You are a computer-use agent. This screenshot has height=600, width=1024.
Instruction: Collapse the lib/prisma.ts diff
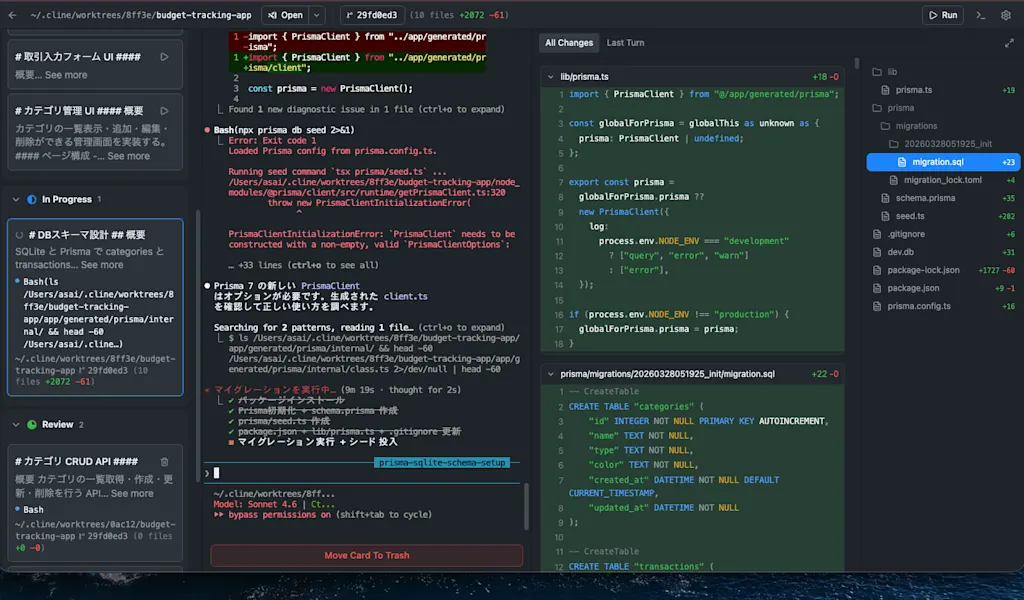(x=551, y=76)
